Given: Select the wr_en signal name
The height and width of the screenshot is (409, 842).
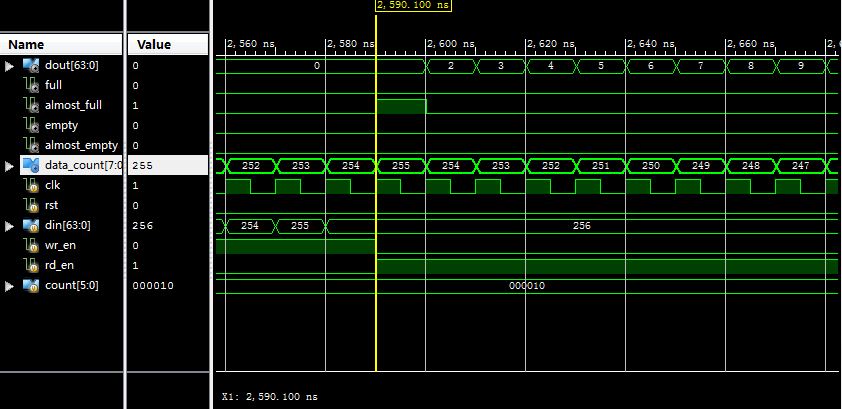Looking at the screenshot, I should click(x=60, y=246).
